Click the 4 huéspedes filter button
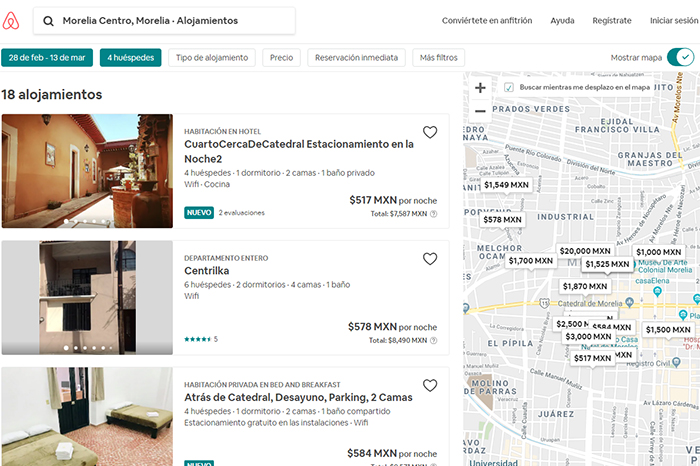This screenshot has width=700, height=466. tap(131, 58)
